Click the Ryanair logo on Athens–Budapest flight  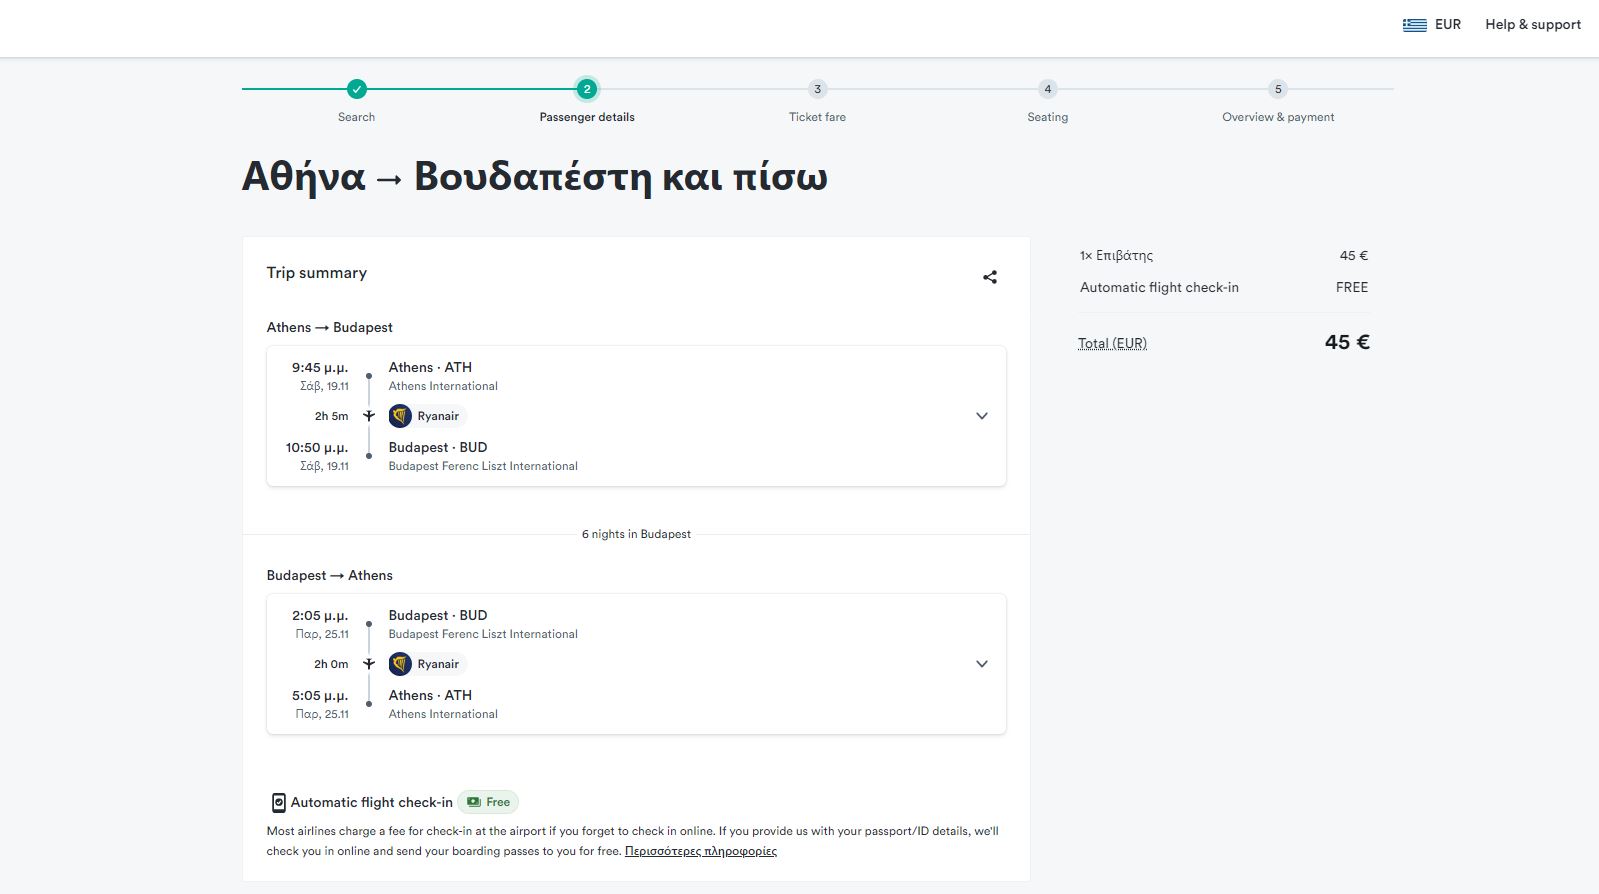(x=400, y=416)
